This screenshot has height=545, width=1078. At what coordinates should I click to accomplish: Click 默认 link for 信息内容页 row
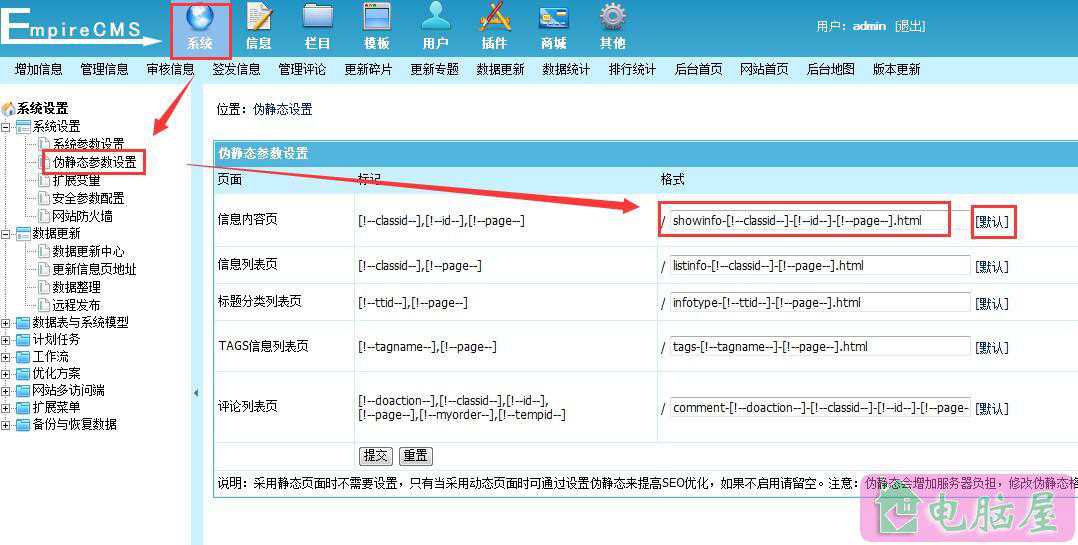point(991,222)
